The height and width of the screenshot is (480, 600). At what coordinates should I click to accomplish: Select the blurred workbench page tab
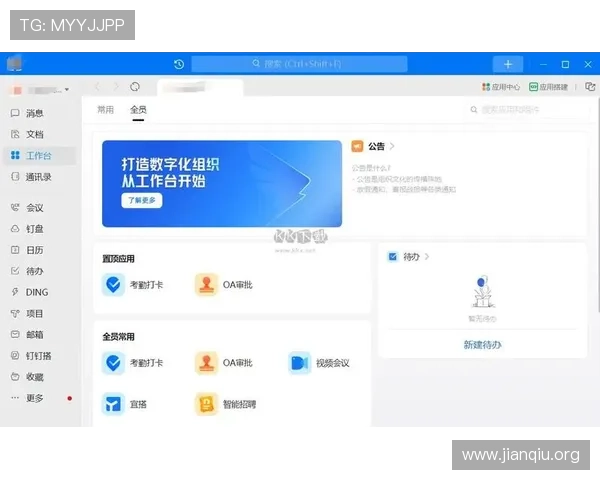(200, 88)
